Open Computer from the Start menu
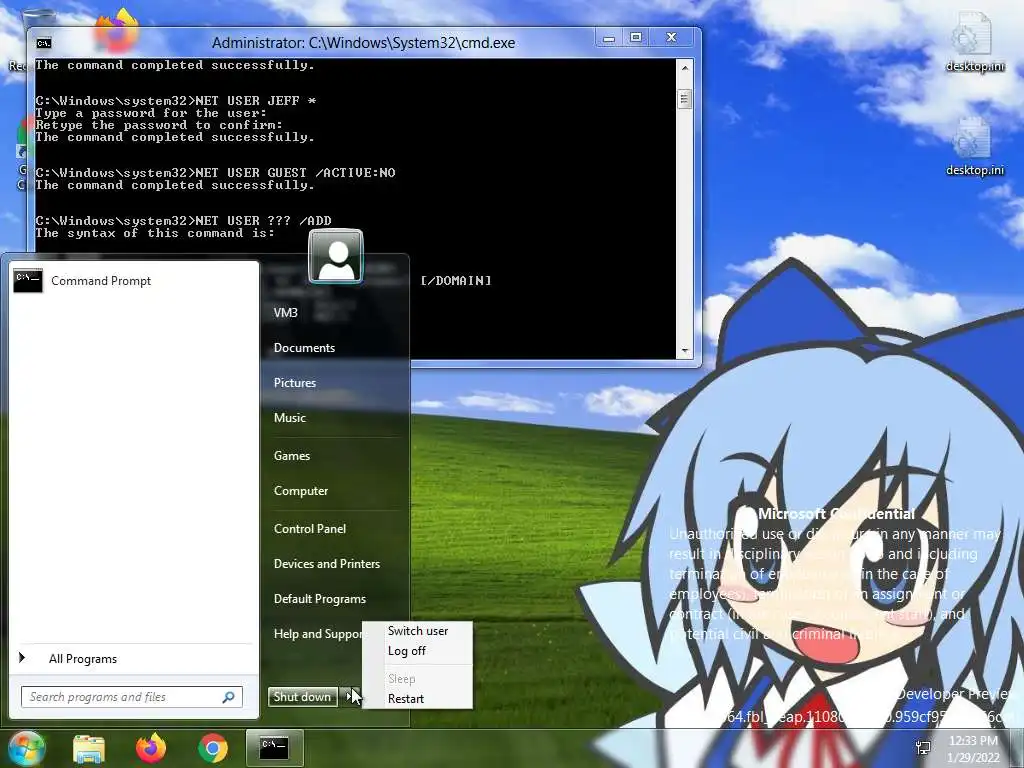 click(x=301, y=491)
